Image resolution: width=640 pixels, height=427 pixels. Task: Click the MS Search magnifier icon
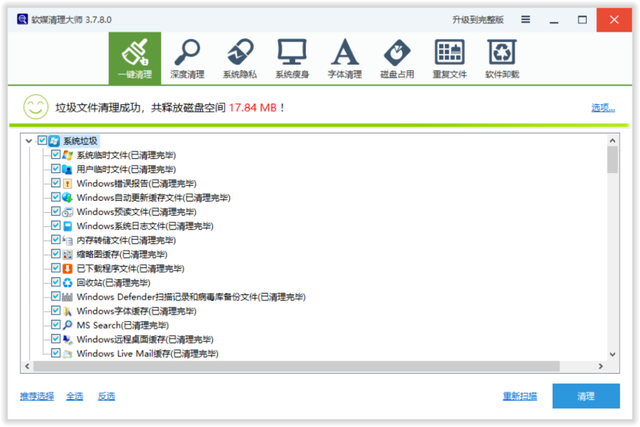tap(67, 325)
